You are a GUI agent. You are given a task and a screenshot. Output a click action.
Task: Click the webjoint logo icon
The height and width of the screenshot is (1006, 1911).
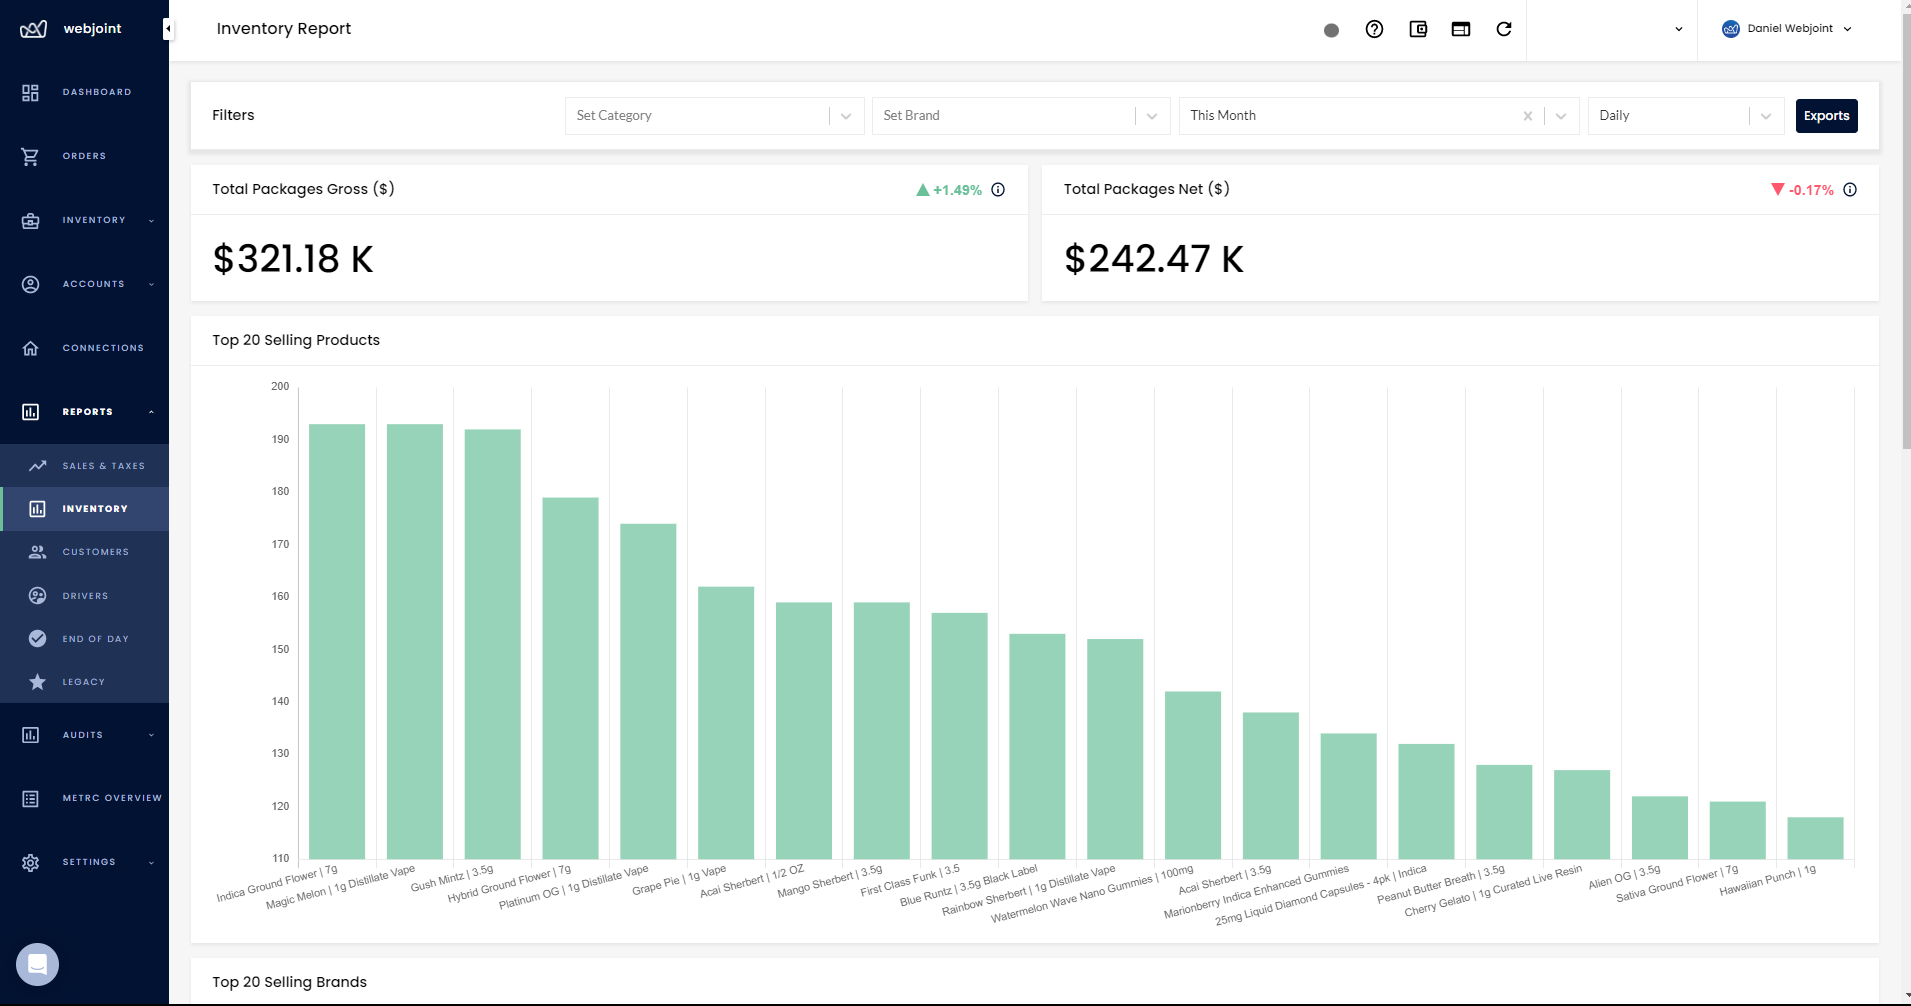click(33, 29)
